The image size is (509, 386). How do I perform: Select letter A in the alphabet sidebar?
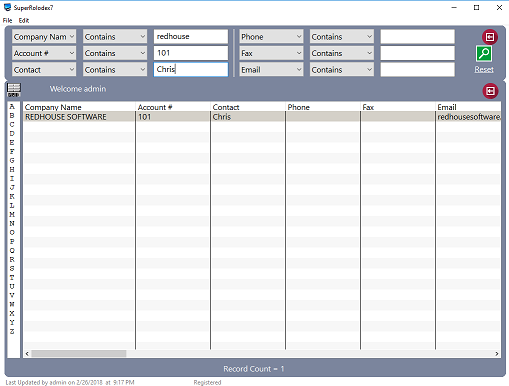[x=12, y=107]
